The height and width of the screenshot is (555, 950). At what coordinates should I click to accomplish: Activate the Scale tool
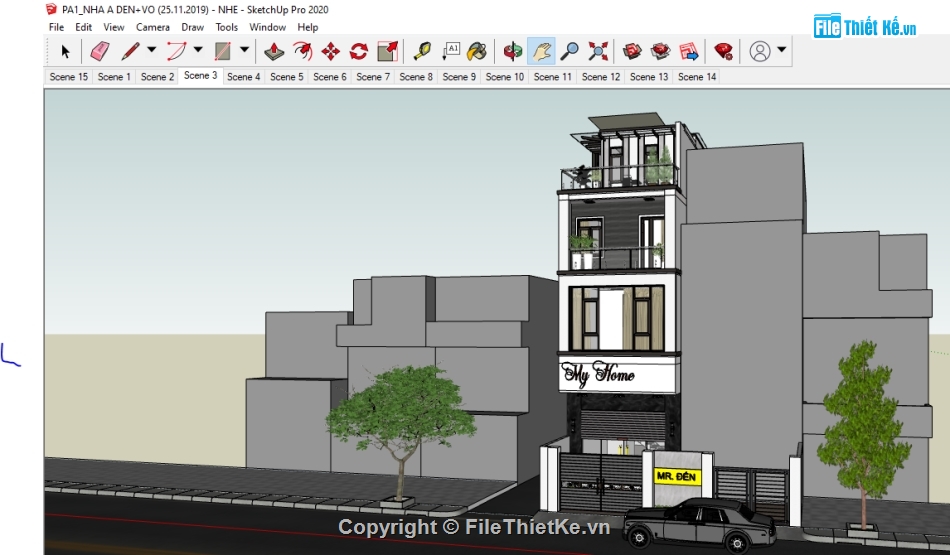pos(387,52)
